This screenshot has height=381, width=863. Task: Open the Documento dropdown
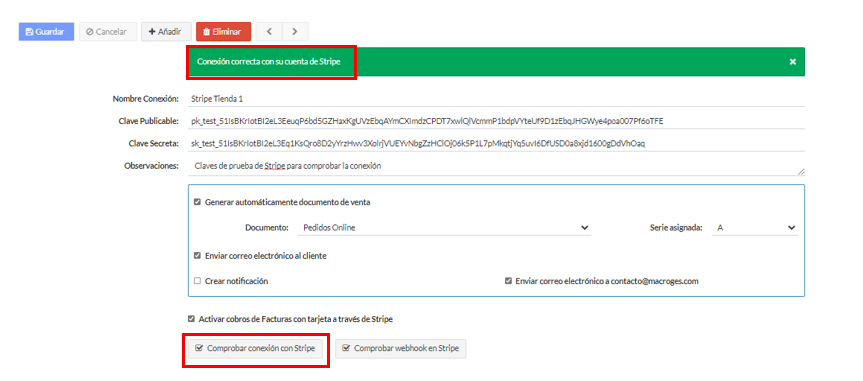click(x=444, y=227)
